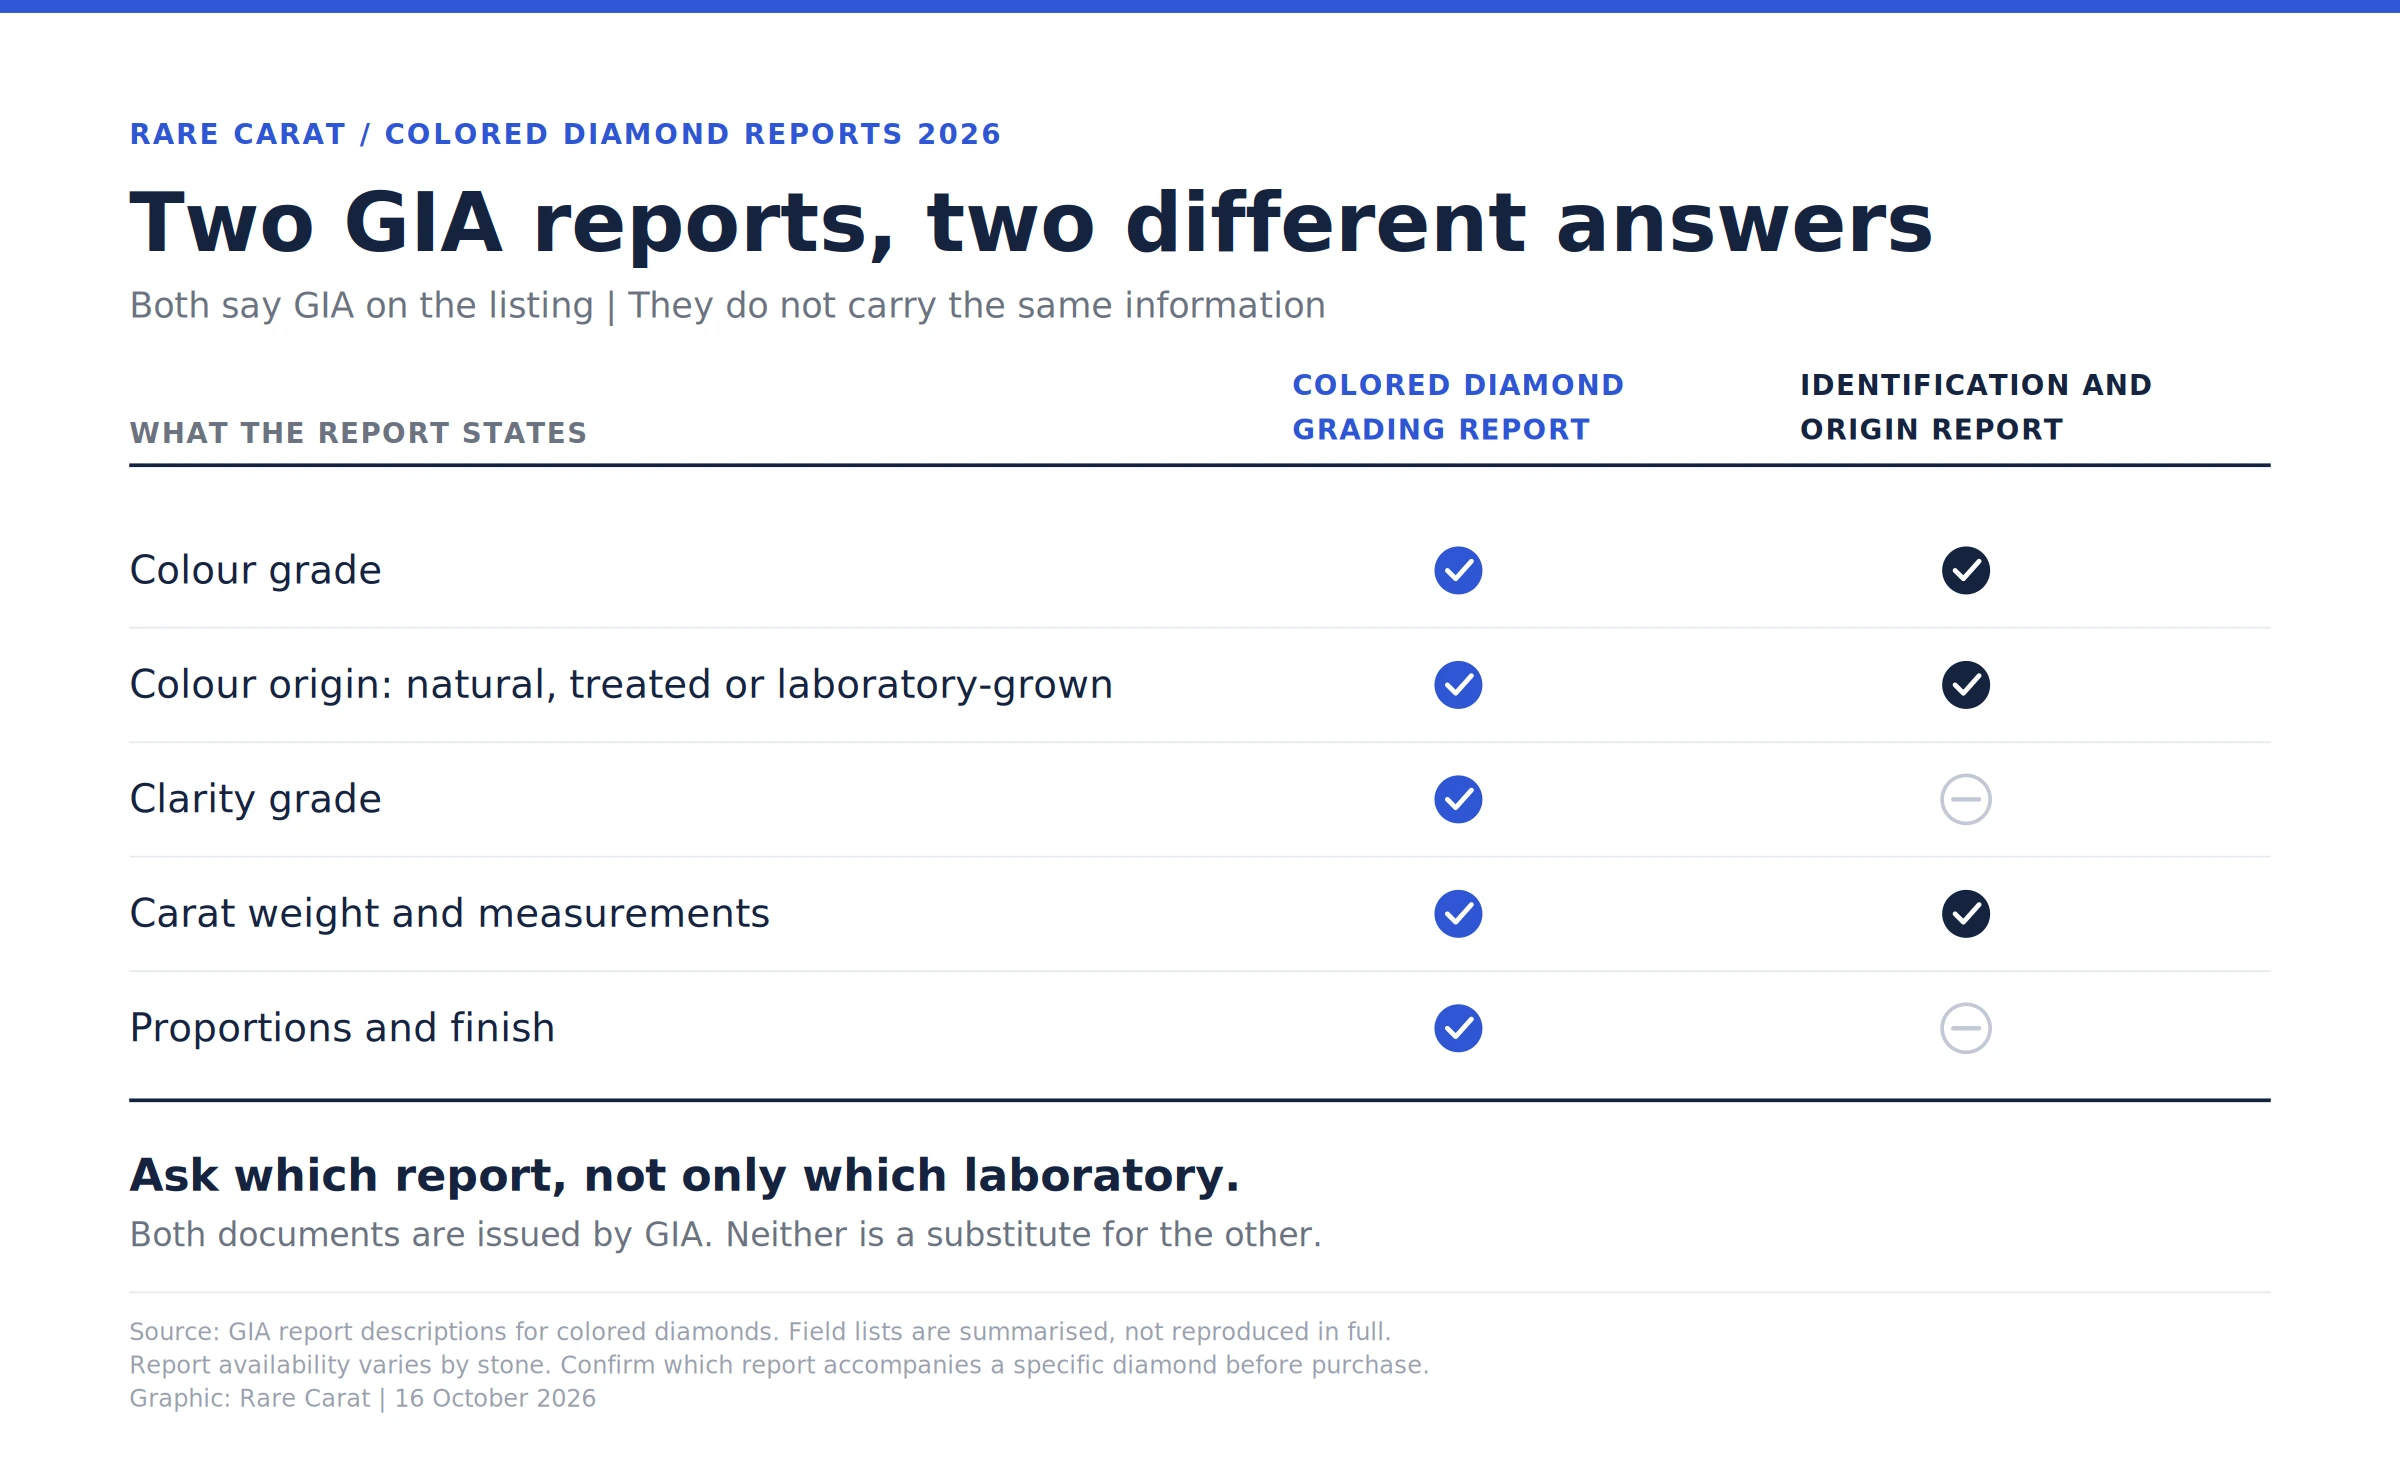The image size is (2400, 1458).
Task: Click the grey minus icon for Proportions and finish
Action: pyautogui.click(x=1965, y=1028)
